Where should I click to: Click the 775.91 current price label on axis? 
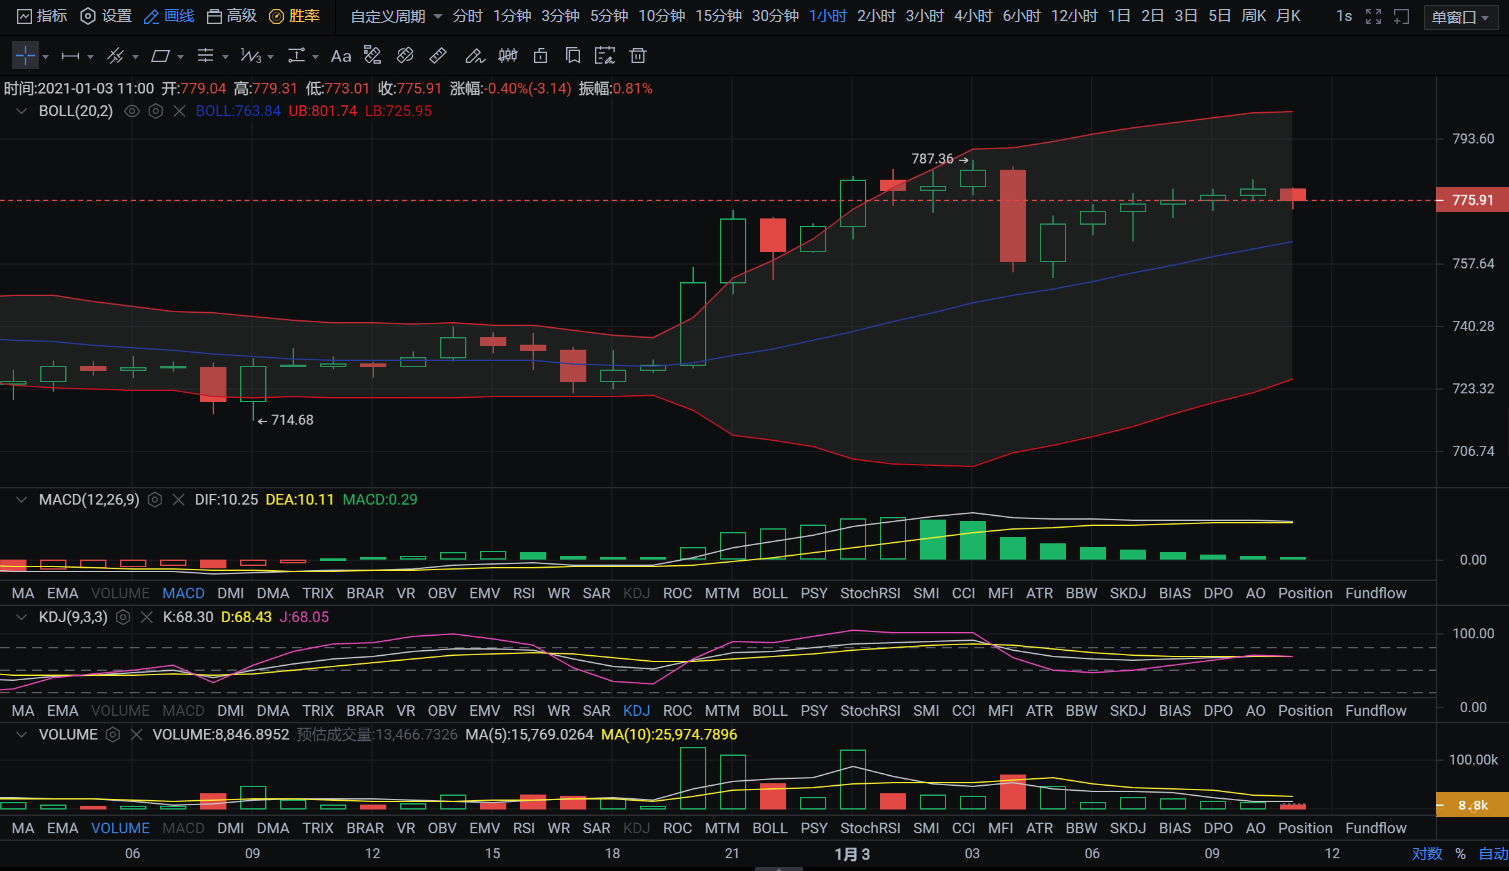(x=1472, y=200)
